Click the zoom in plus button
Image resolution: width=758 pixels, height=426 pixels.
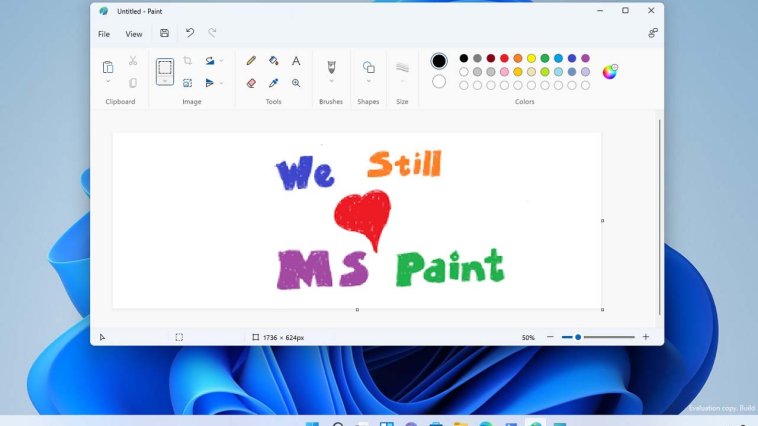645,337
